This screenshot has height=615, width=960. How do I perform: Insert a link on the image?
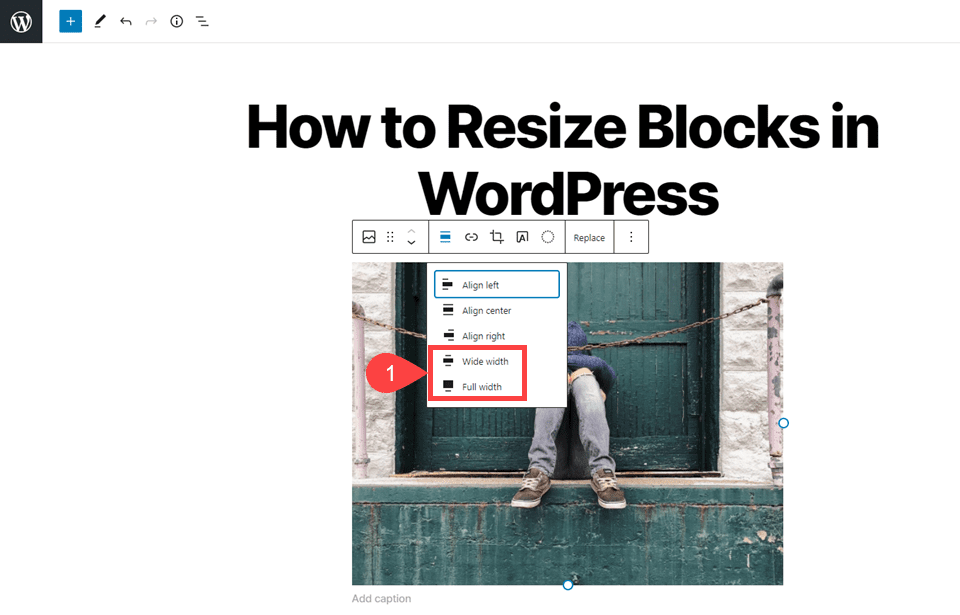pos(471,237)
